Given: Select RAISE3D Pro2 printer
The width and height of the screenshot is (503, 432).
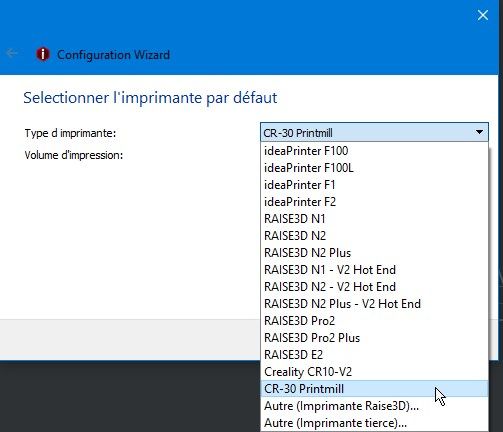Looking at the screenshot, I should coord(374,321).
